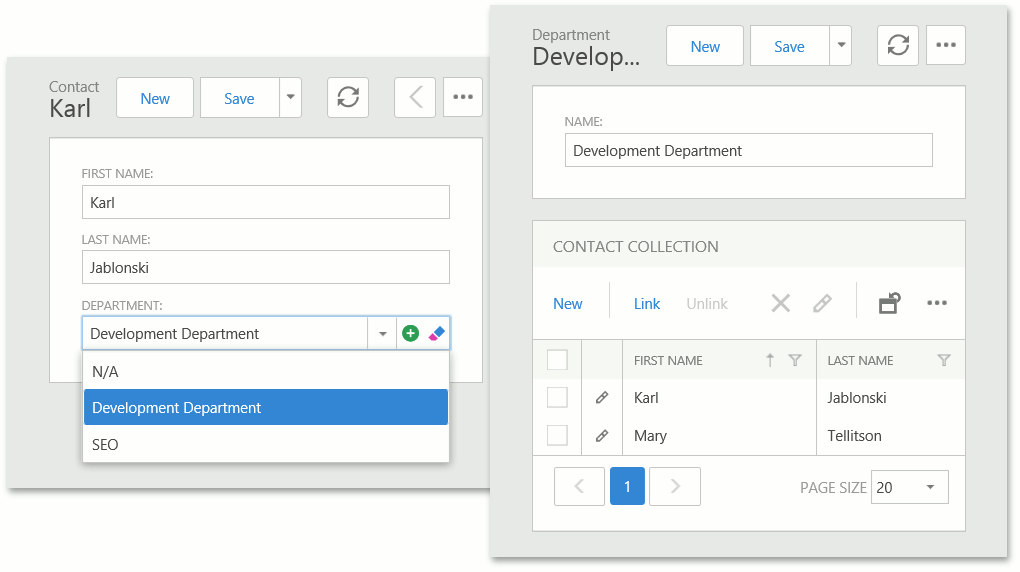Toggle the Department combo box arrow
The width and height of the screenshot is (1020, 572).
(382, 333)
